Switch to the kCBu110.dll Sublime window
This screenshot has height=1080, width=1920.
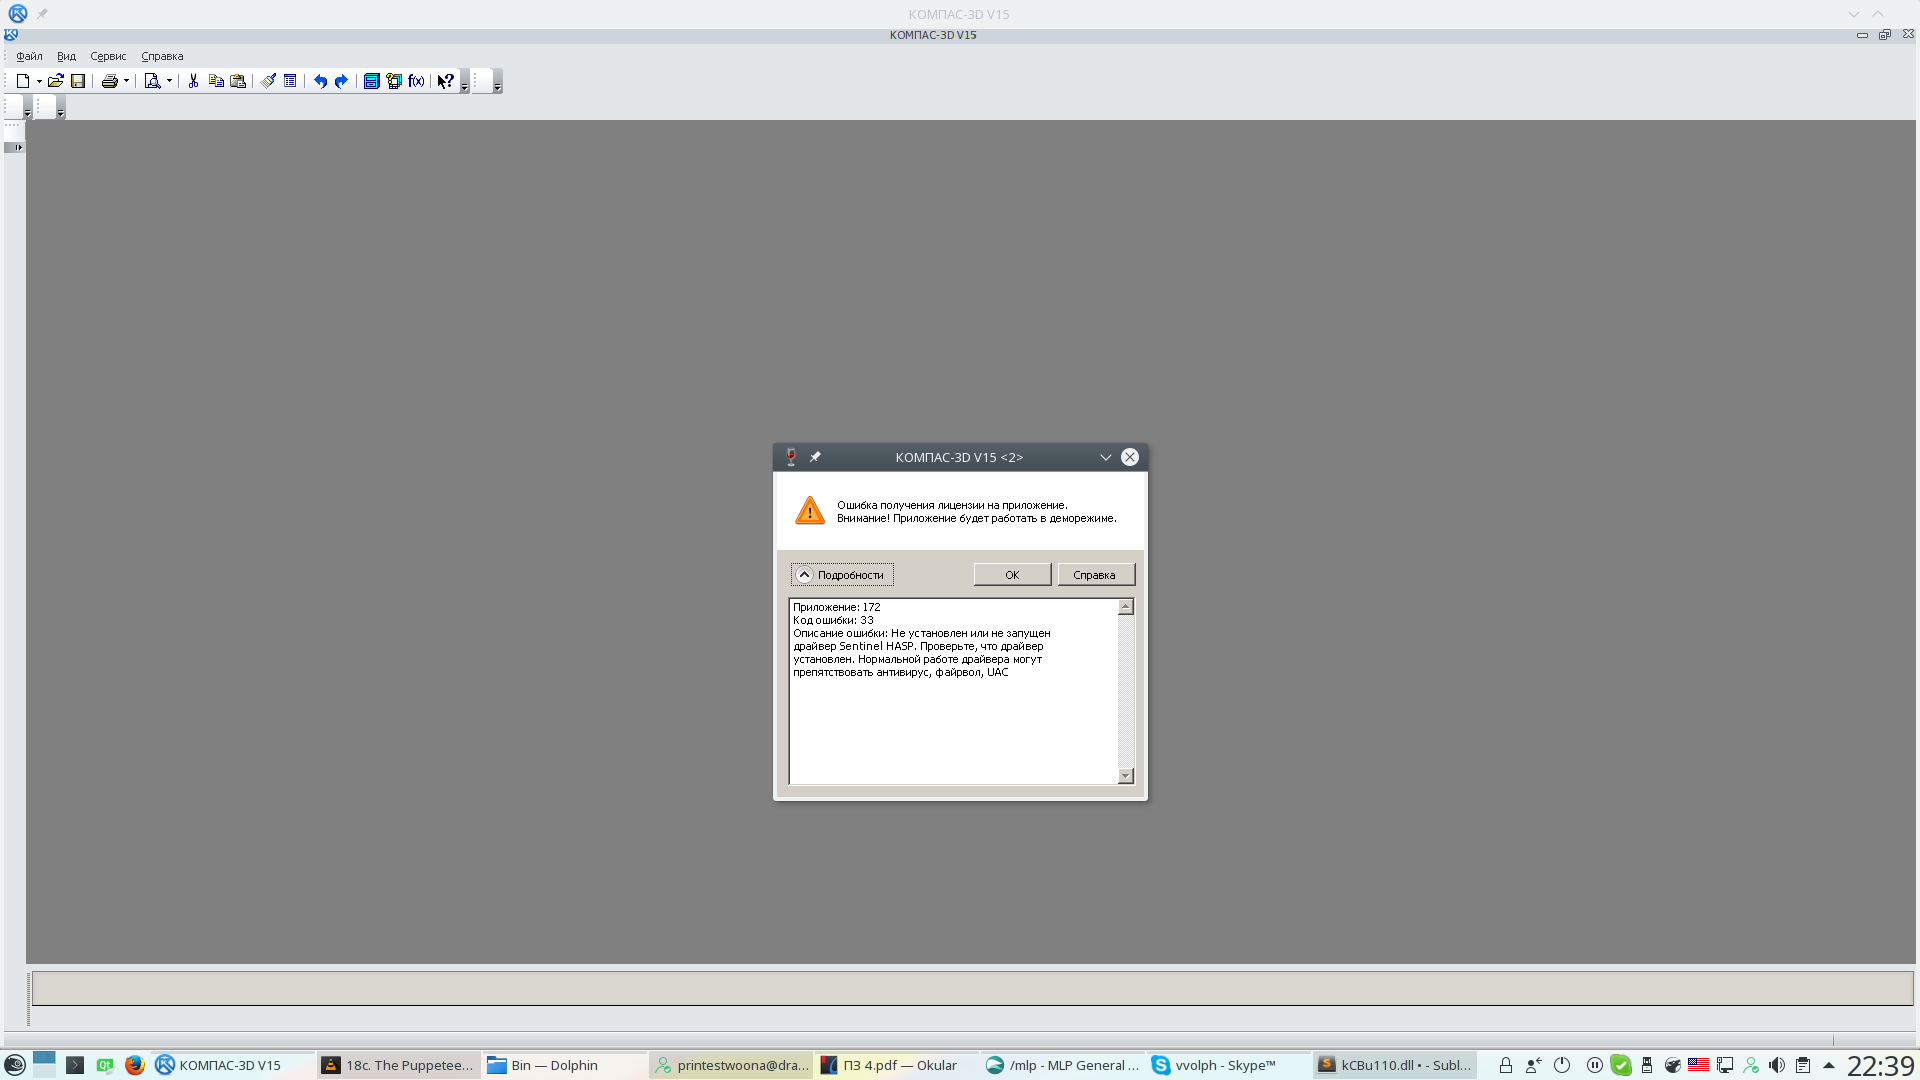point(1395,1065)
